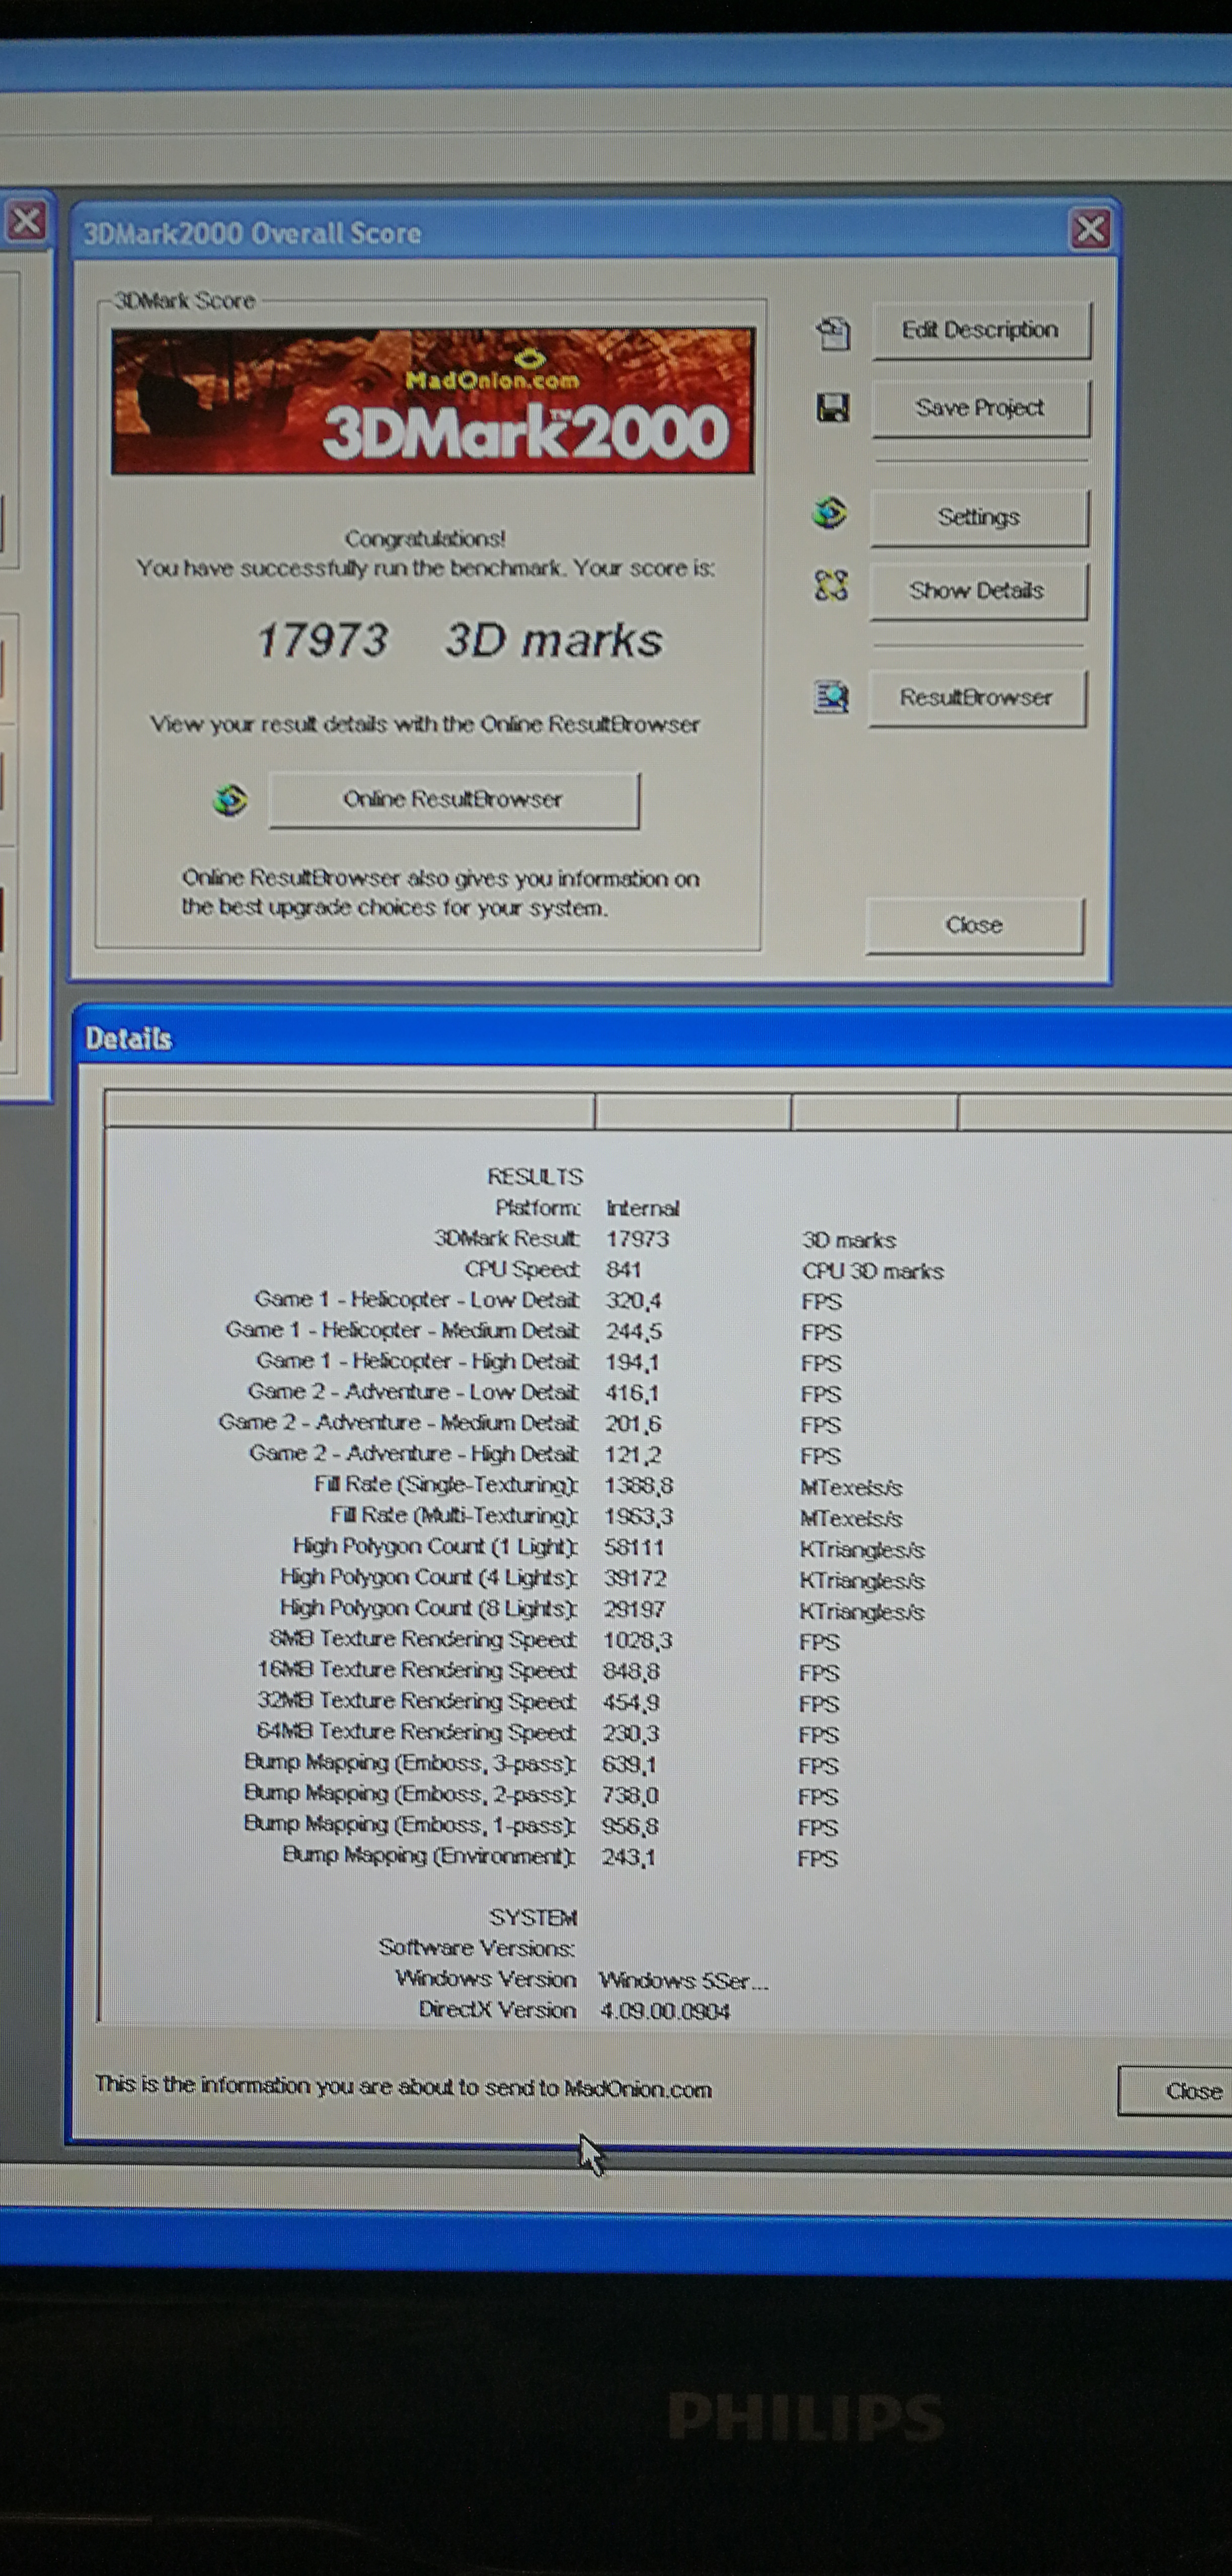Click the Edit Description notepad icon
This screenshot has height=2576, width=1232.
[833, 332]
